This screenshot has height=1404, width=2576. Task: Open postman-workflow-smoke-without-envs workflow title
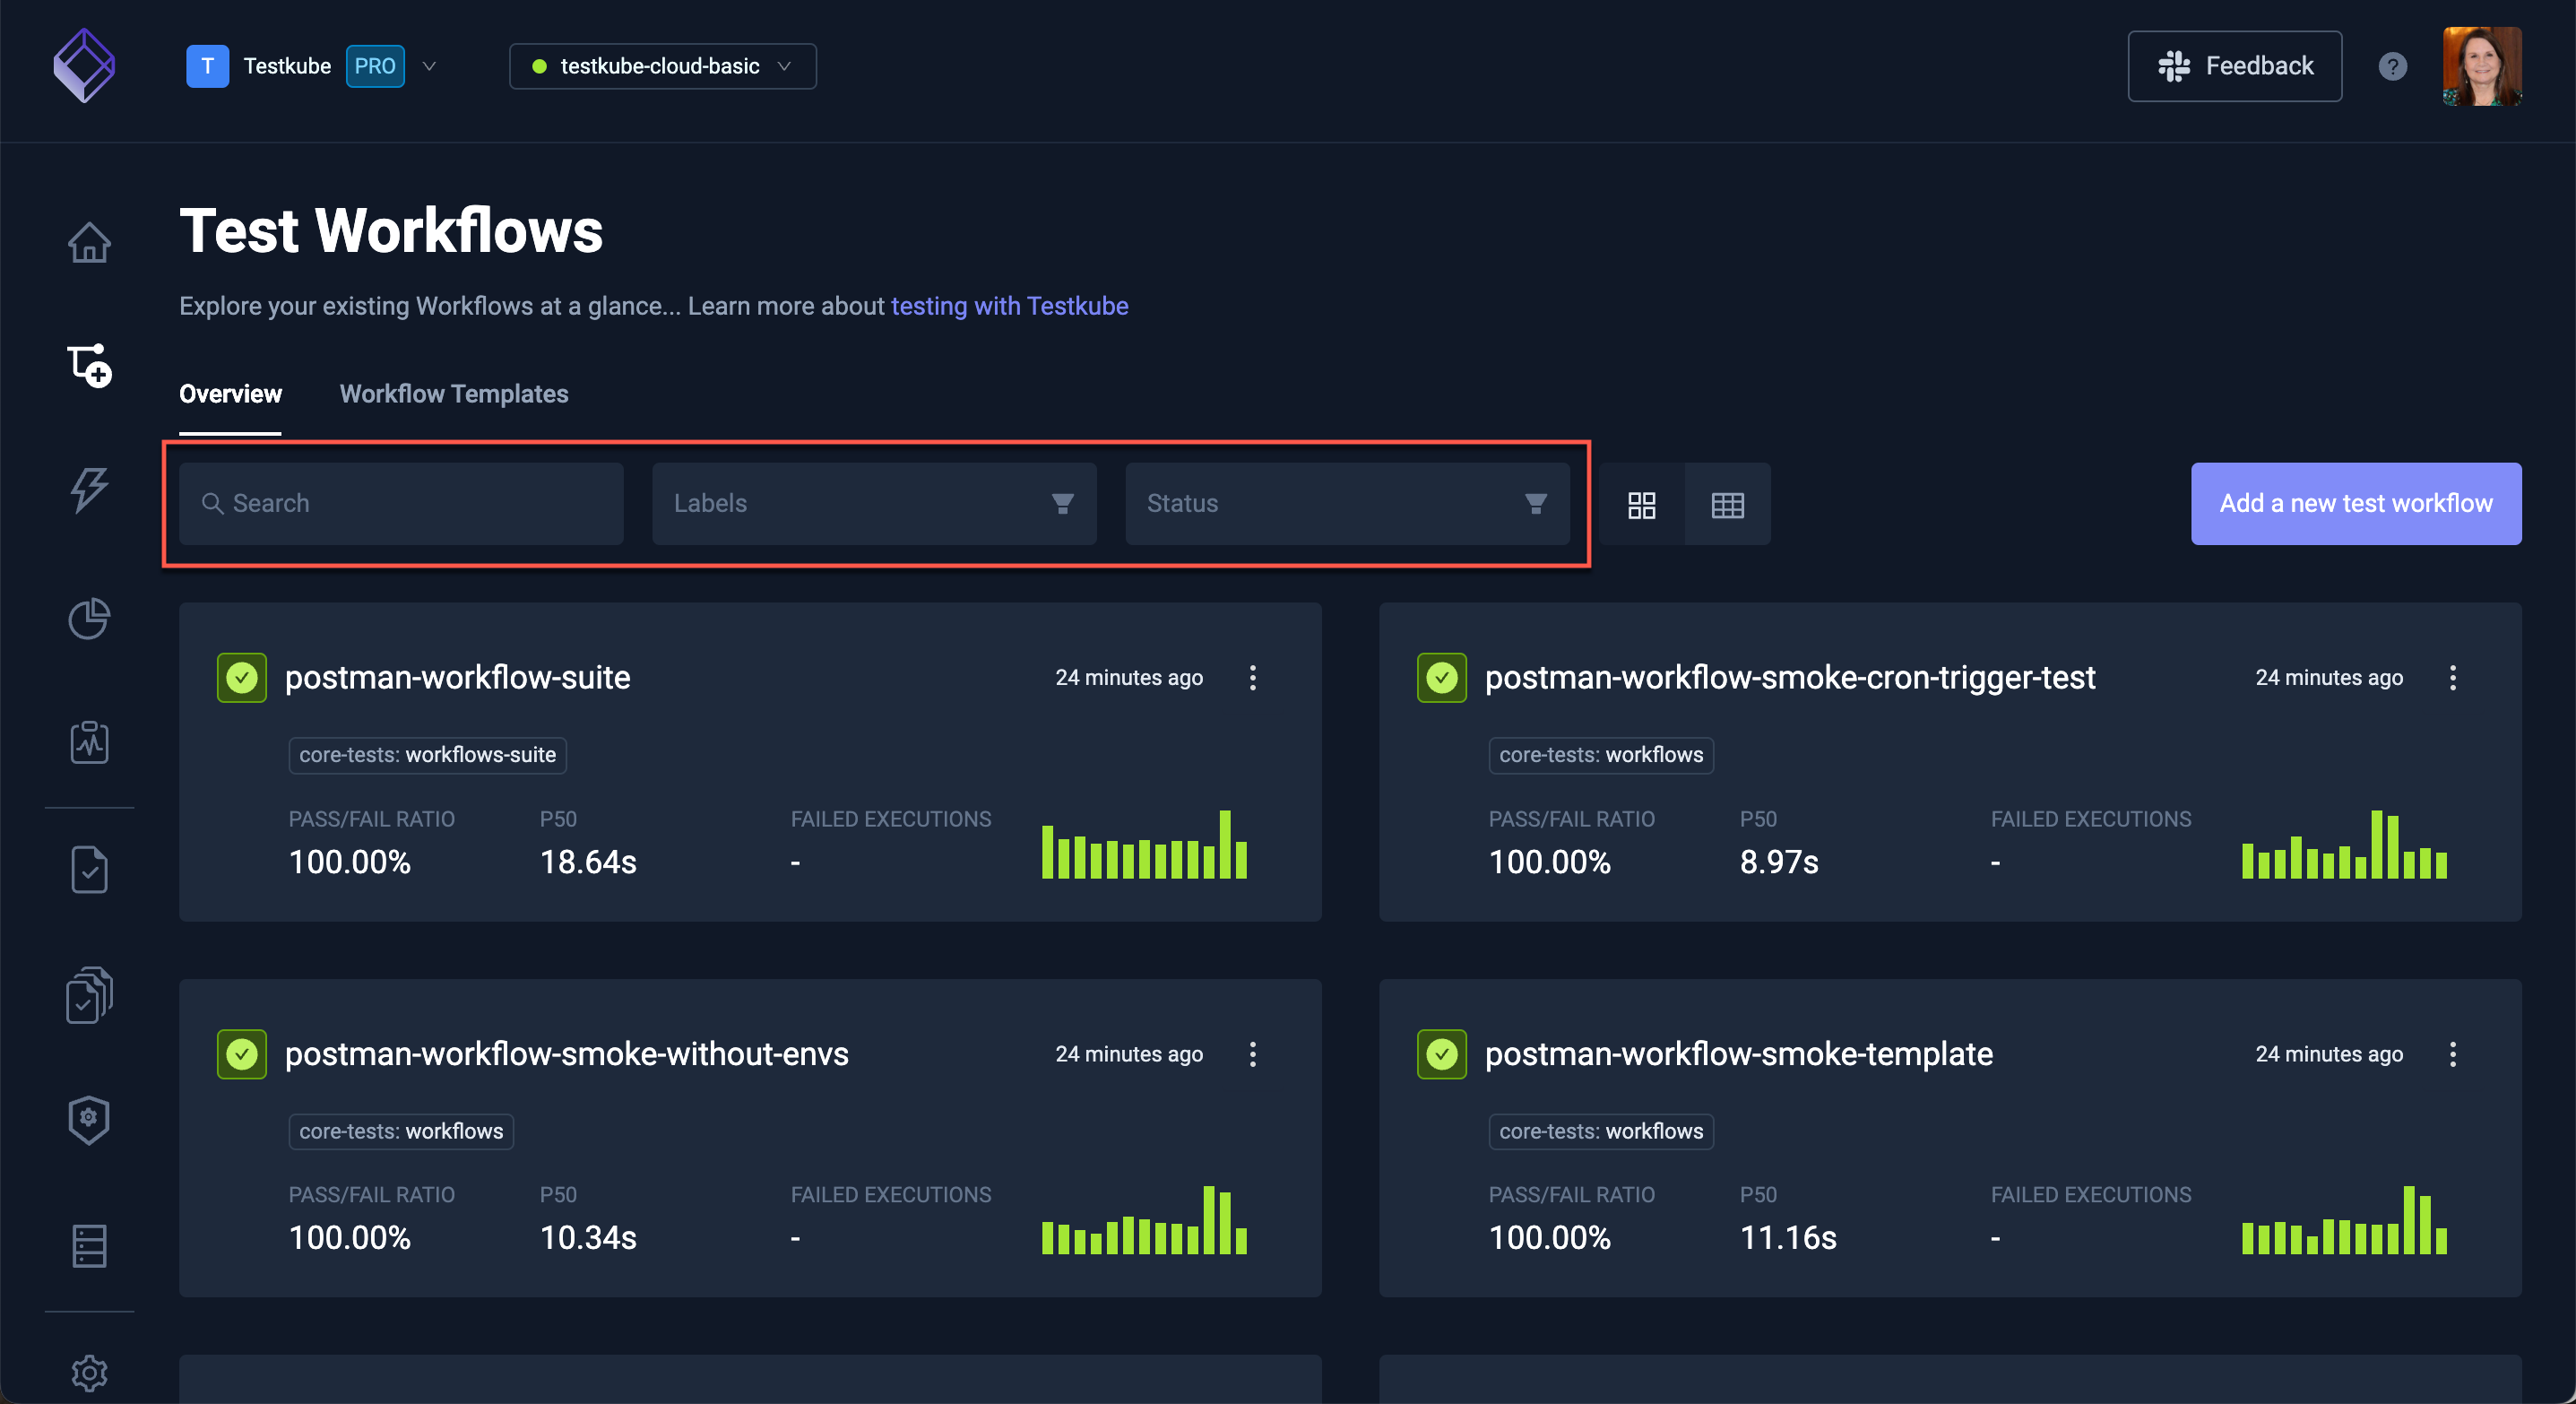coord(567,1054)
